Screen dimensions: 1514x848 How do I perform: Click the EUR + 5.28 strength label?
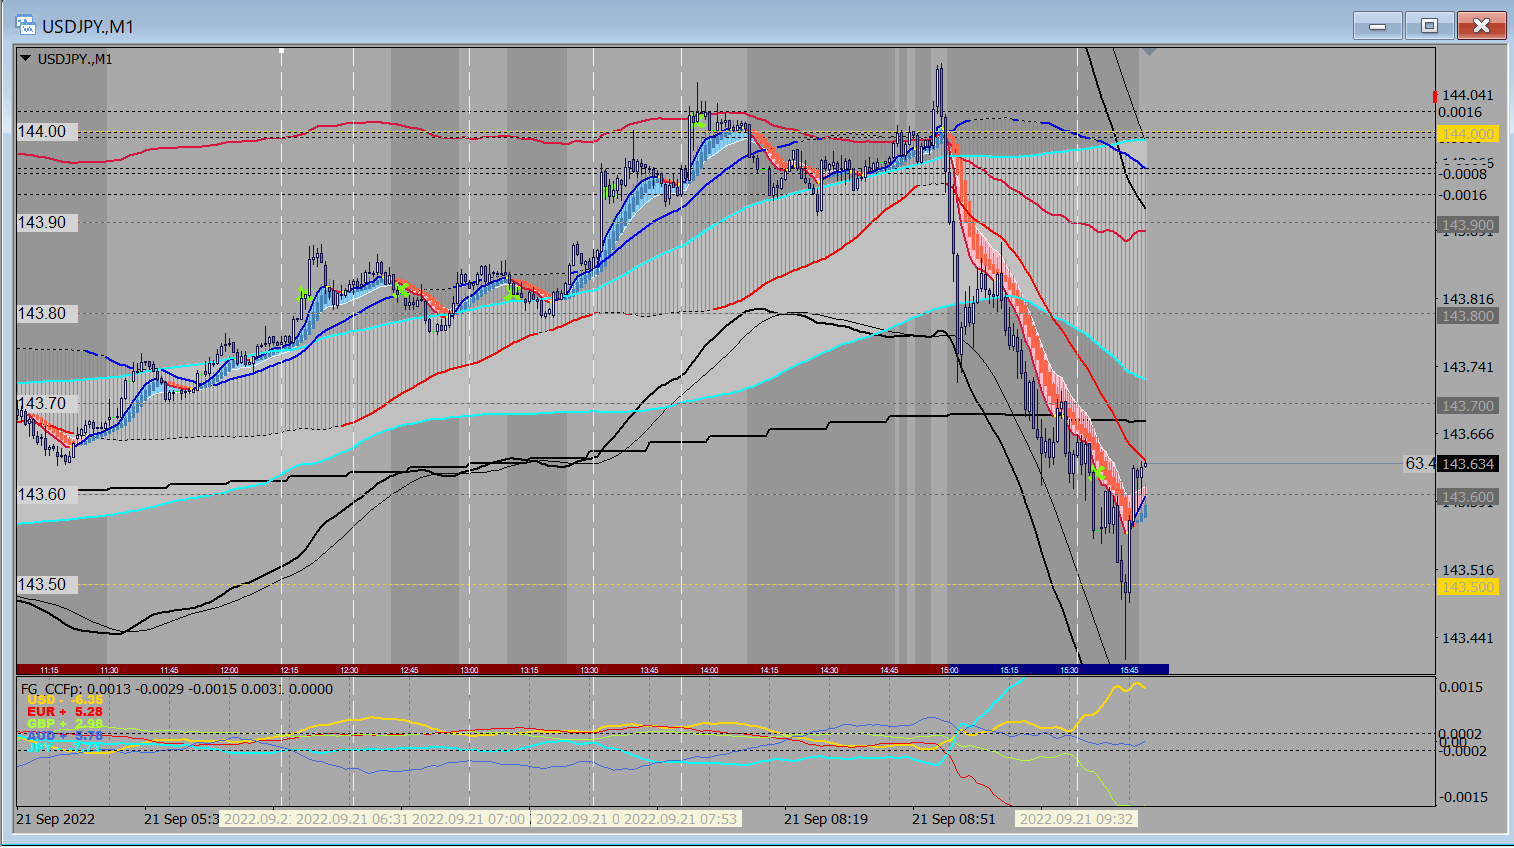65,712
